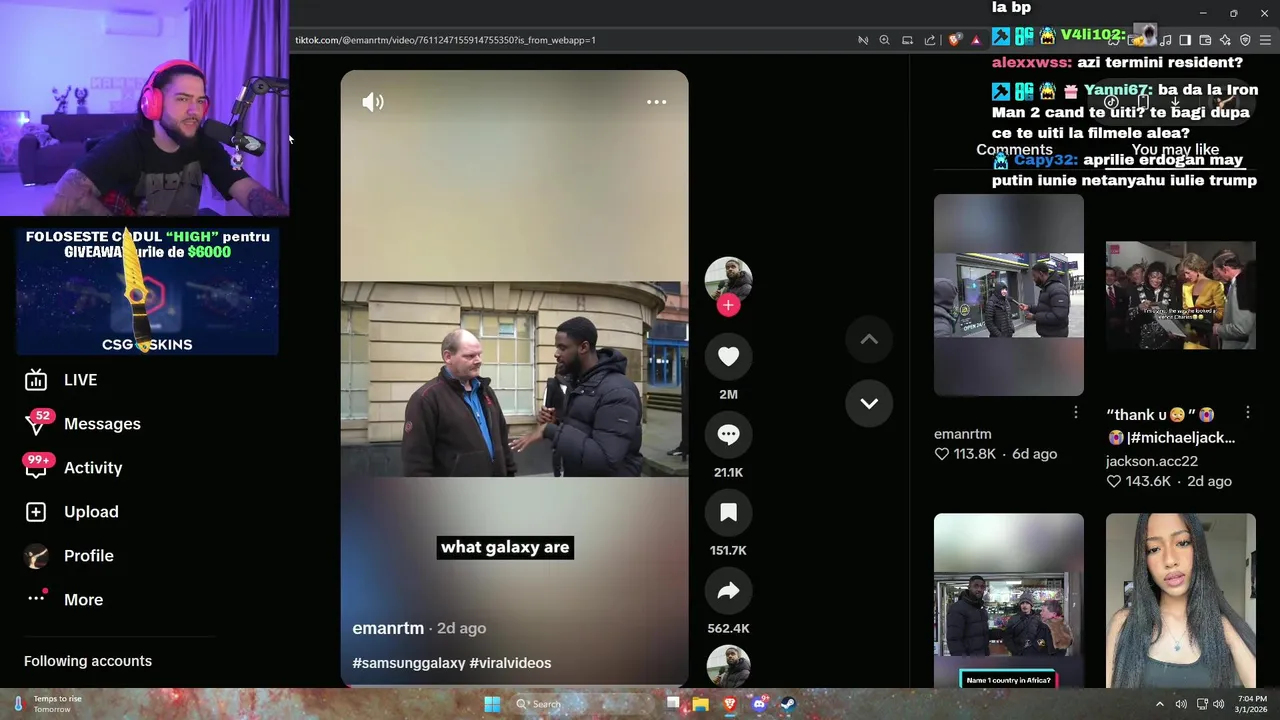Switch to the Comments tab
This screenshot has width=1280, height=720.
(1014, 150)
